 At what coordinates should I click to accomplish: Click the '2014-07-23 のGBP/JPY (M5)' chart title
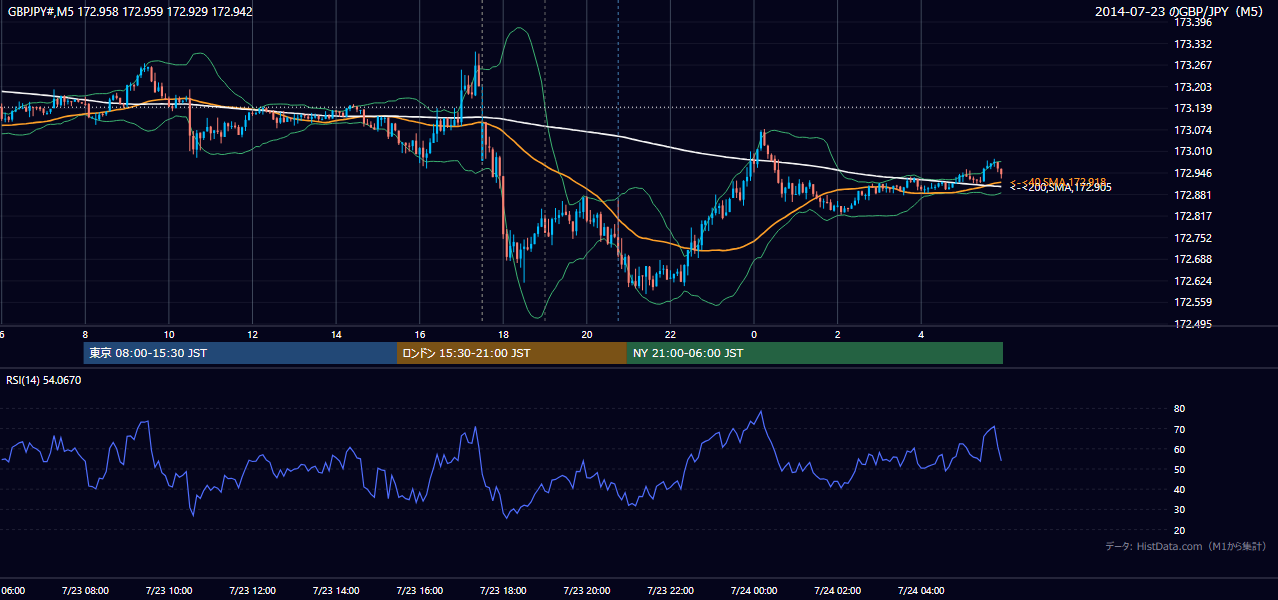coord(1179,12)
